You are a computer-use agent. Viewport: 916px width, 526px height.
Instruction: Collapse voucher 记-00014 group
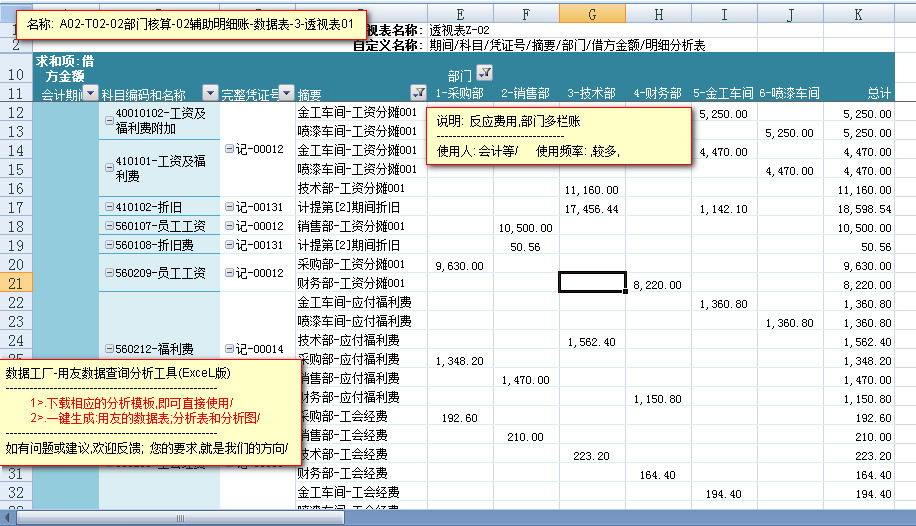pyautogui.click(x=229, y=350)
